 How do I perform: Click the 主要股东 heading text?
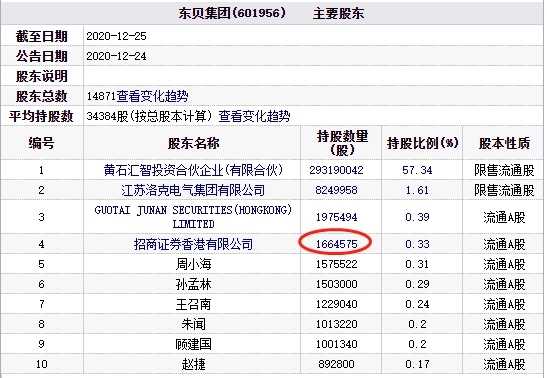coord(338,14)
